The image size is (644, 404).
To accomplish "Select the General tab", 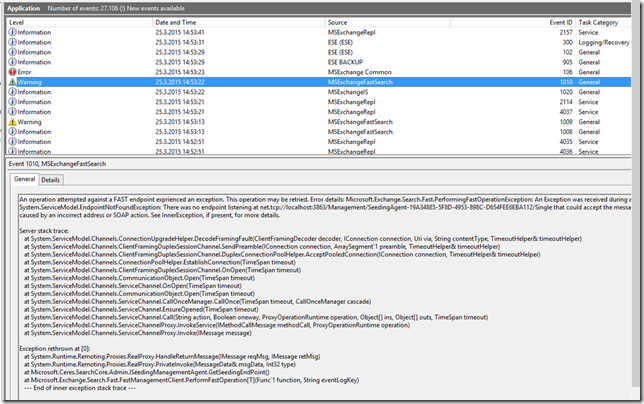I will (24, 179).
